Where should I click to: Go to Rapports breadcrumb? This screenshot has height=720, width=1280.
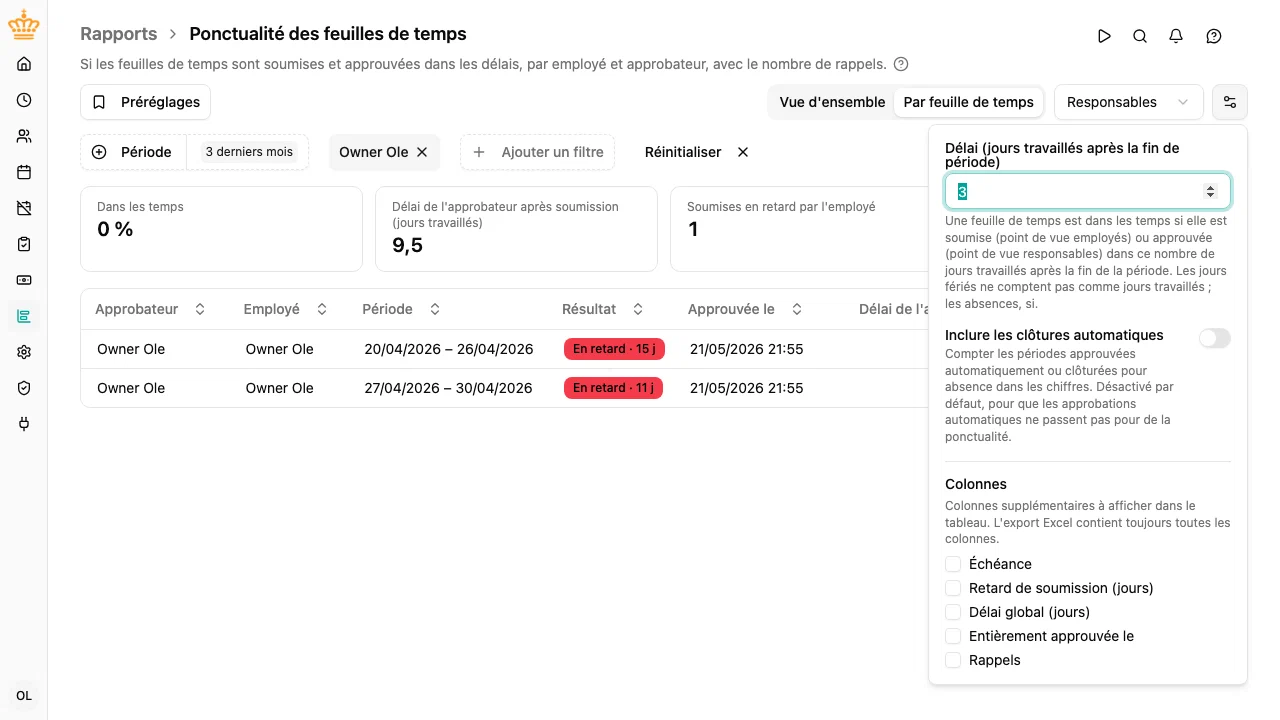tap(119, 34)
